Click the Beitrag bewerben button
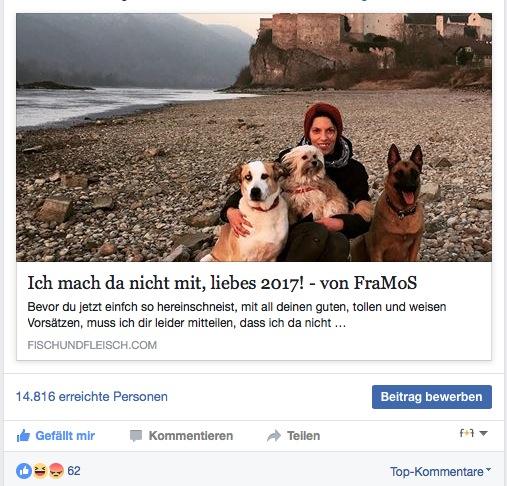The width and height of the screenshot is (507, 486). click(x=432, y=397)
